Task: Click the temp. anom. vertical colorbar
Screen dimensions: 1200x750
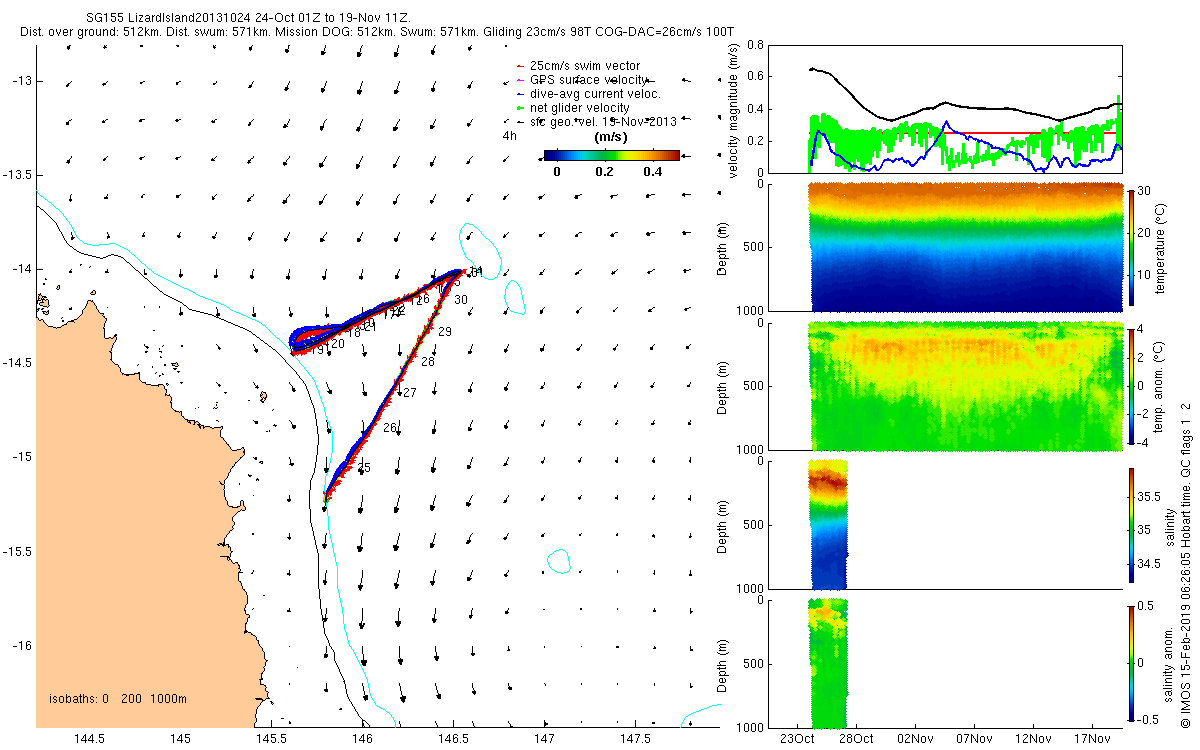Action: click(x=1131, y=385)
